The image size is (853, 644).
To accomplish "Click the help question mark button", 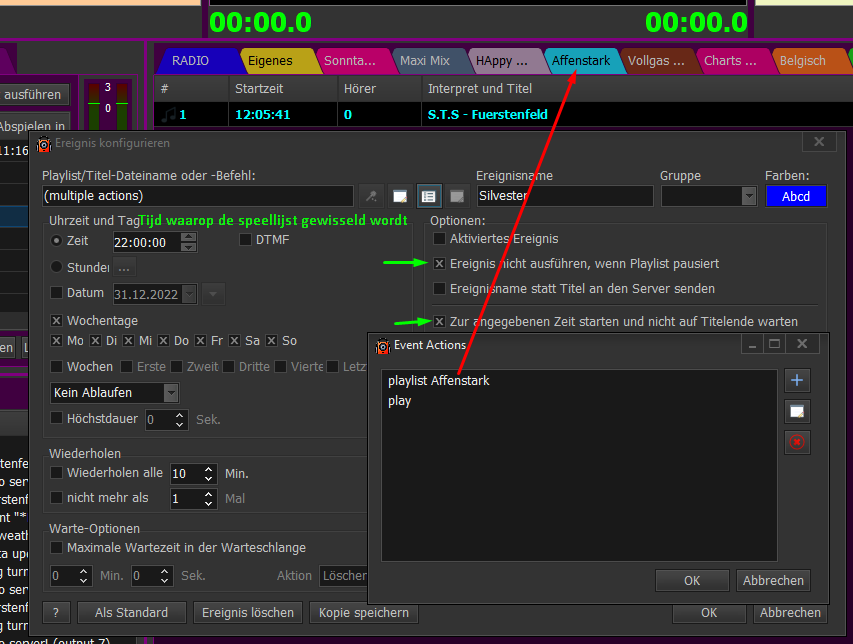I will coord(56,612).
